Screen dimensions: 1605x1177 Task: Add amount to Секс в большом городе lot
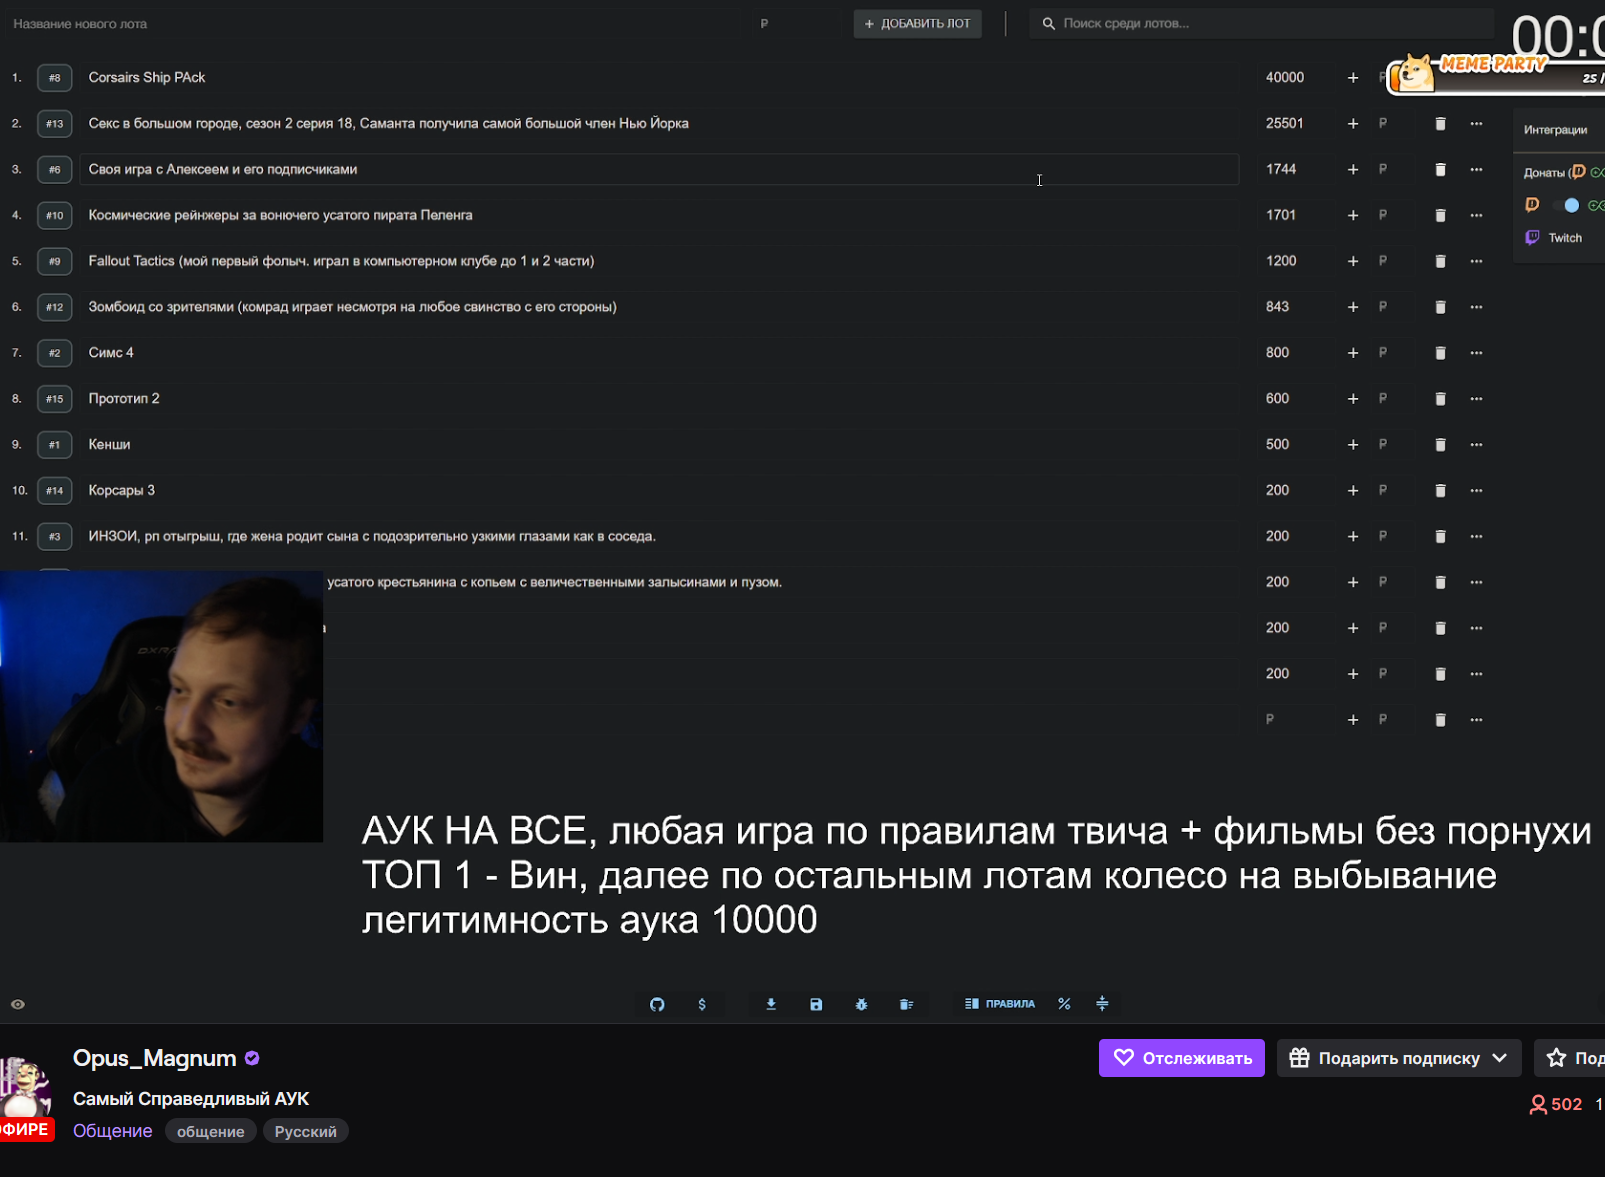[1352, 124]
